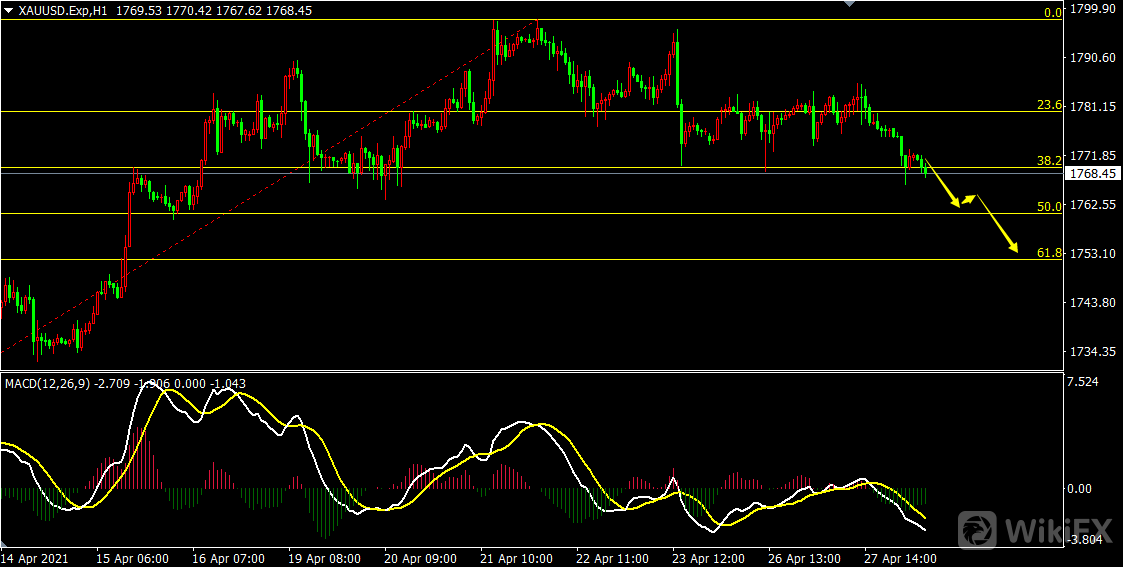Select the Fibonacci 50.0 level label
Screen dimensions: 1123x567
click(1048, 206)
